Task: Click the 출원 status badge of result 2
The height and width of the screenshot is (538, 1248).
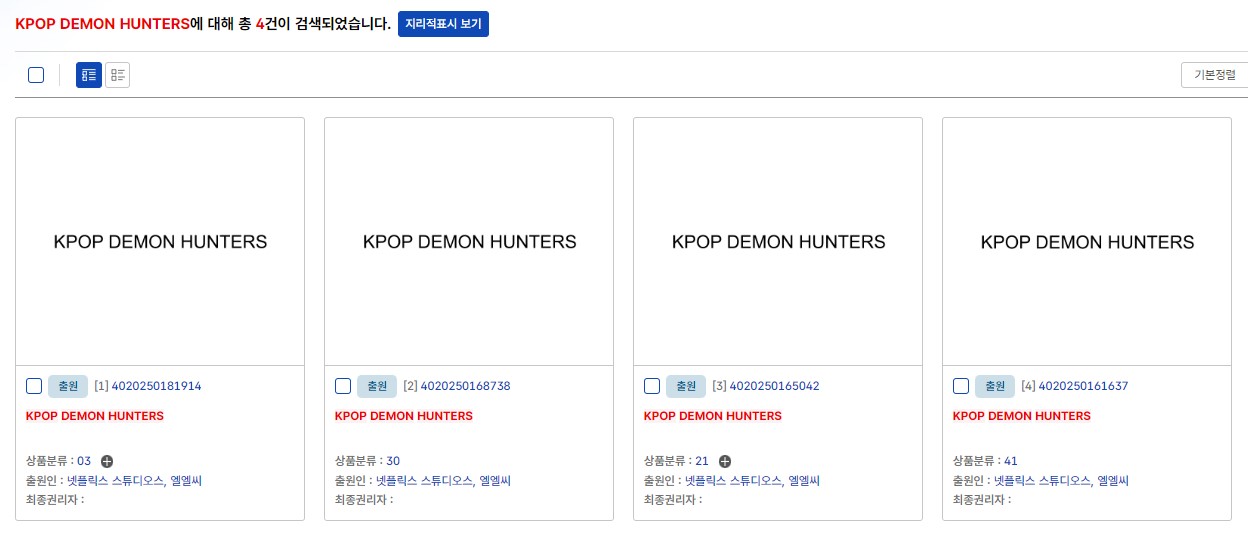Action: 377,386
